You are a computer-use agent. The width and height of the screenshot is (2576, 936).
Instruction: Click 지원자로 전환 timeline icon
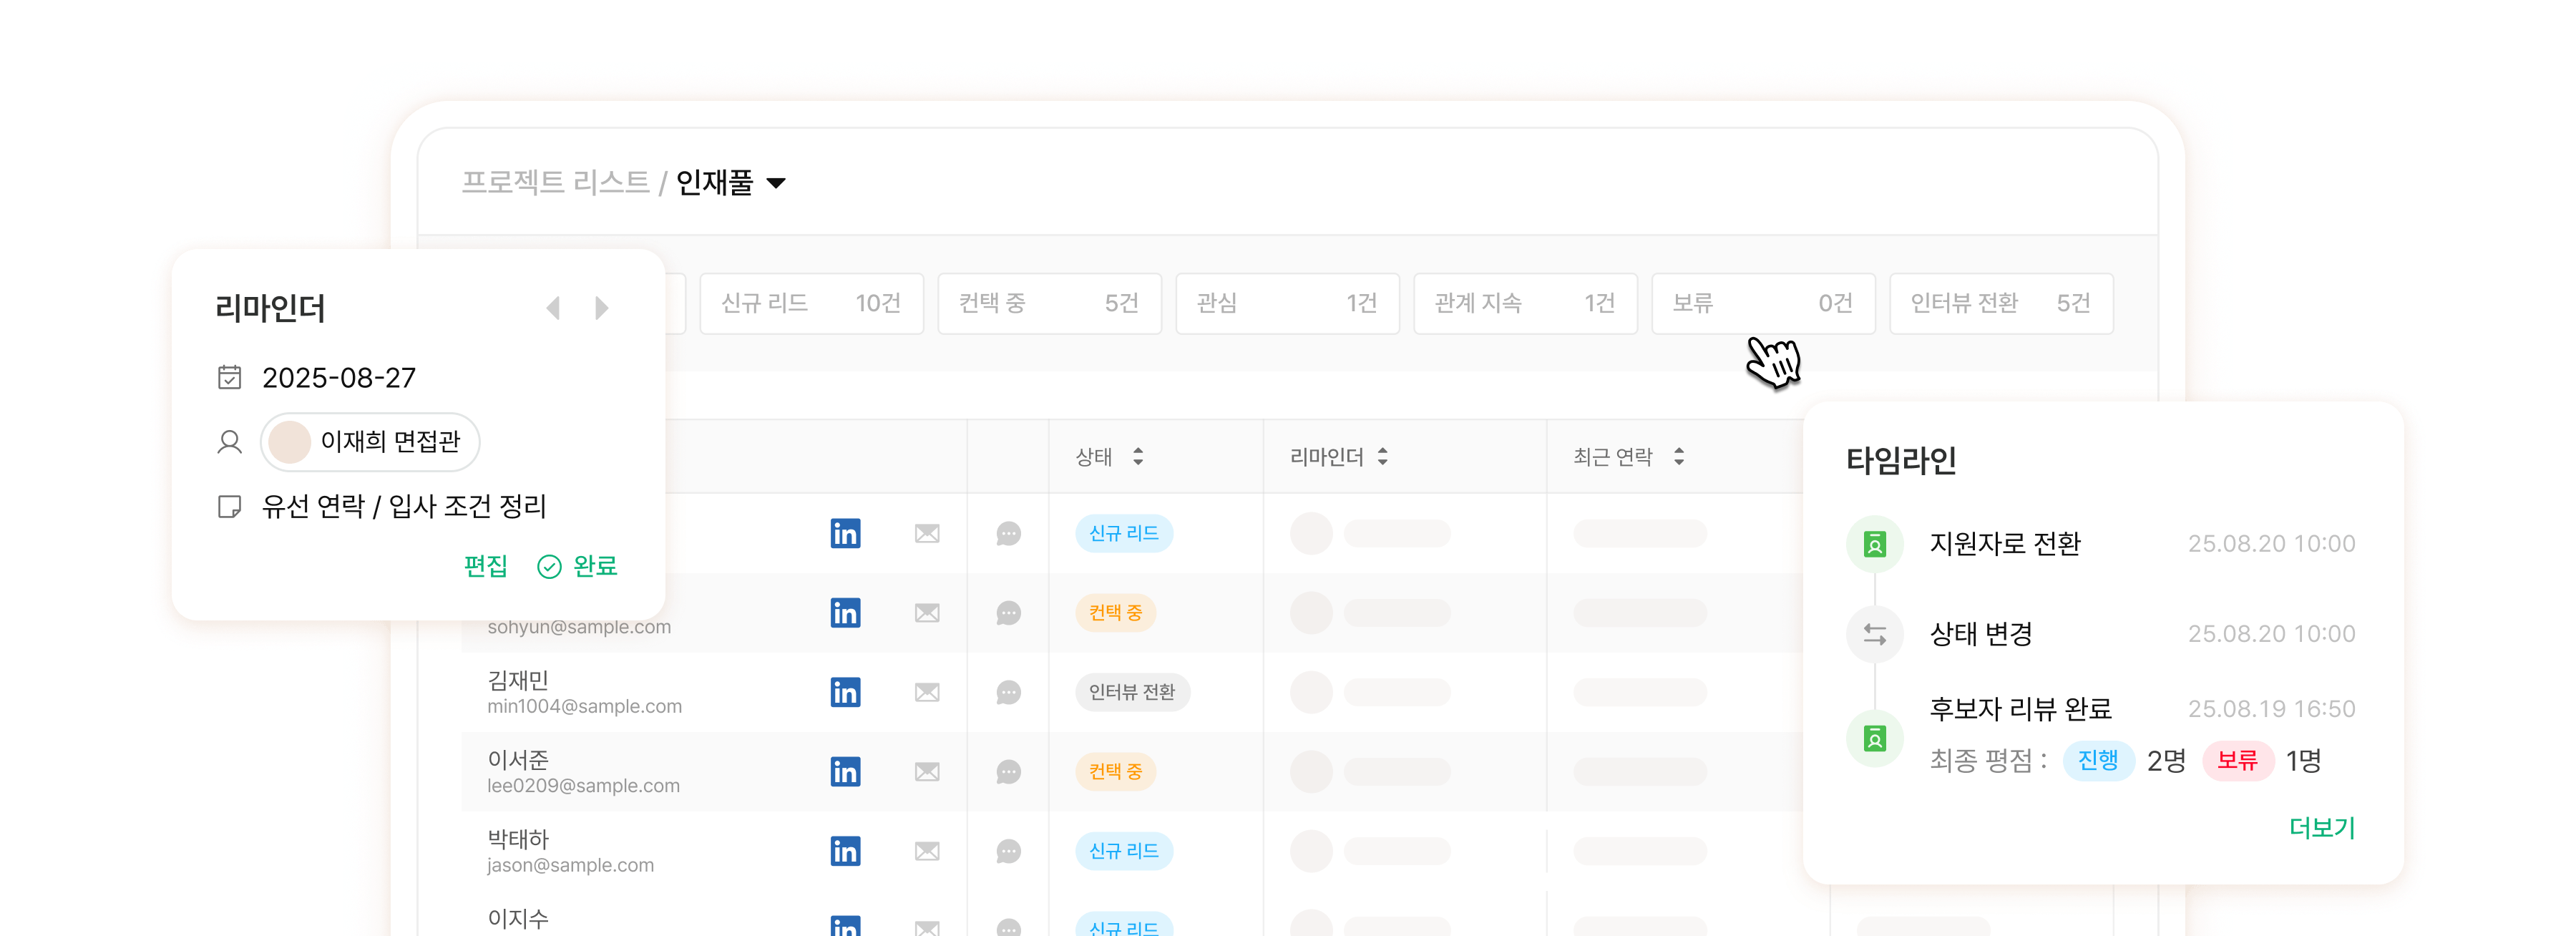click(x=1874, y=544)
